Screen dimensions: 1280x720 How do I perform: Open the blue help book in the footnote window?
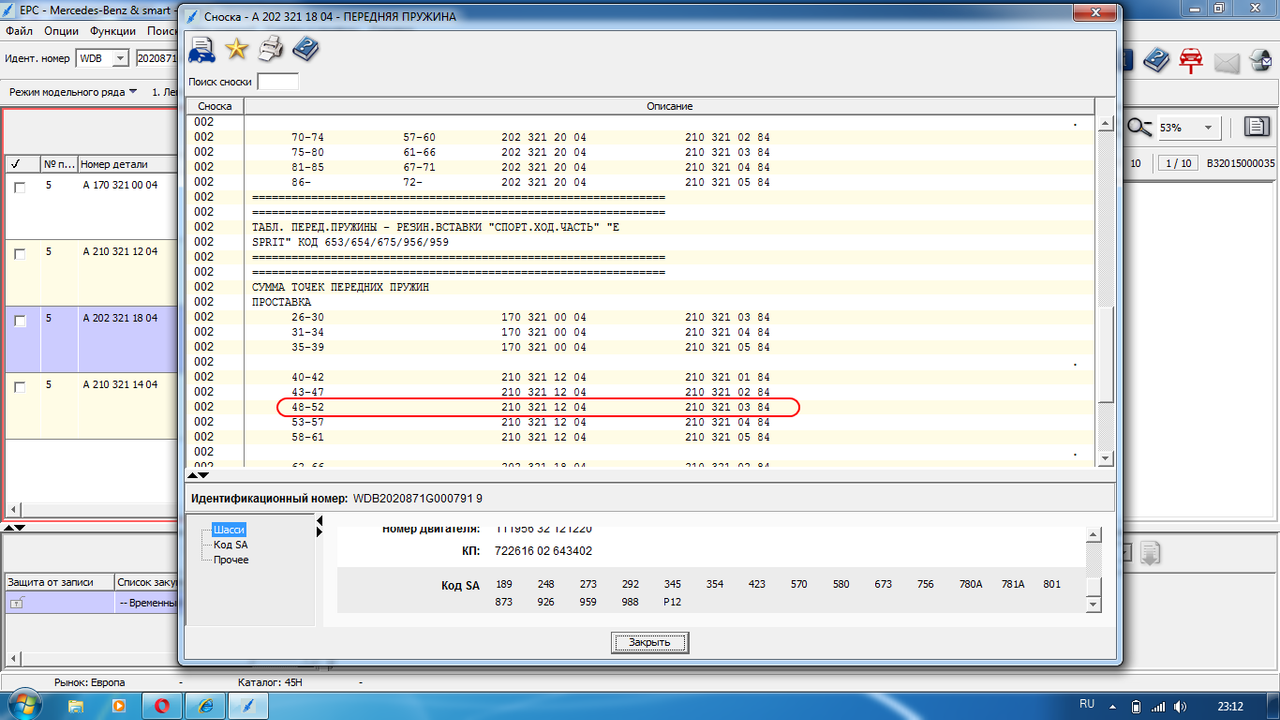pos(306,48)
